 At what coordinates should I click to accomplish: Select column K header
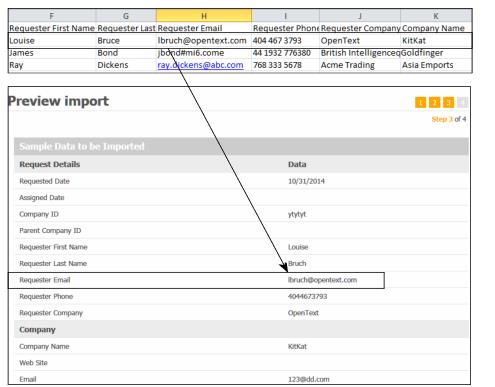click(x=436, y=16)
